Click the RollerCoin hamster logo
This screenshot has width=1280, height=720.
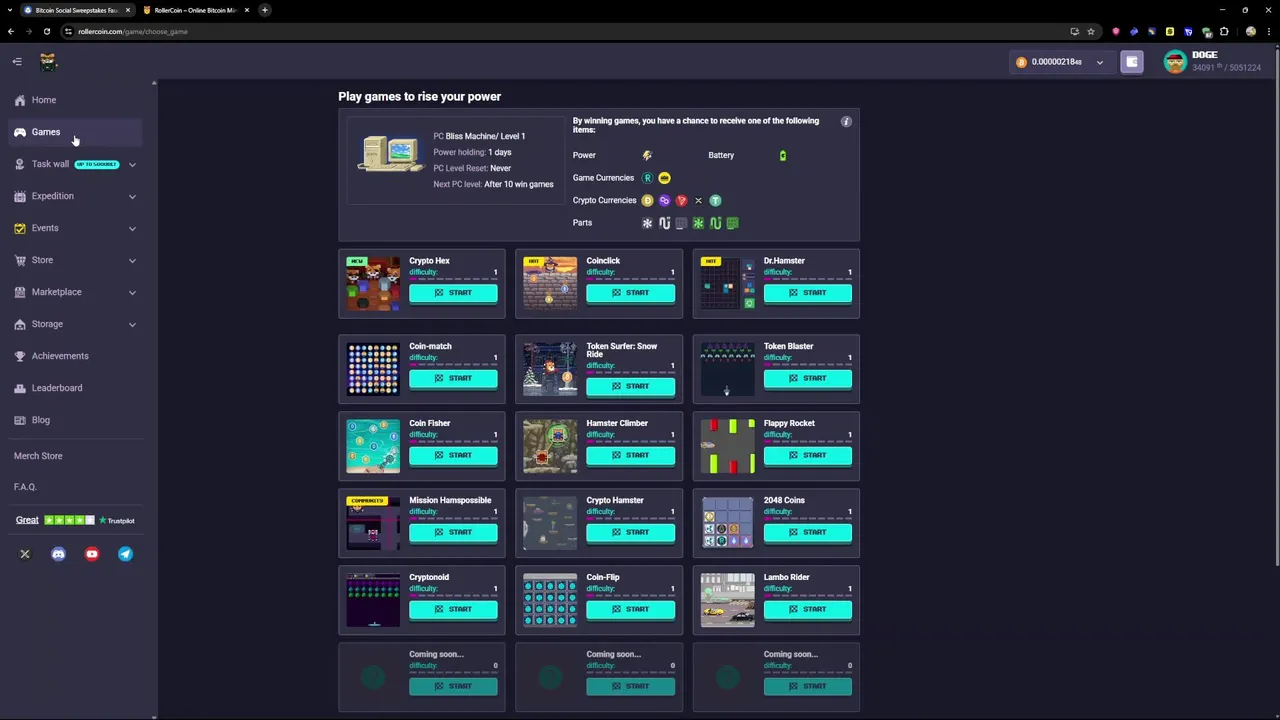48,62
